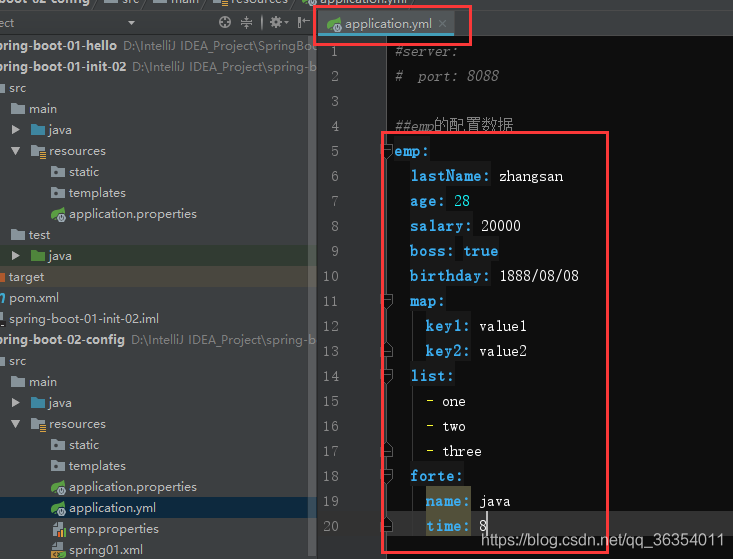Click the java folder icon under test
Image resolution: width=733 pixels, height=559 pixels.
[x=38, y=256]
